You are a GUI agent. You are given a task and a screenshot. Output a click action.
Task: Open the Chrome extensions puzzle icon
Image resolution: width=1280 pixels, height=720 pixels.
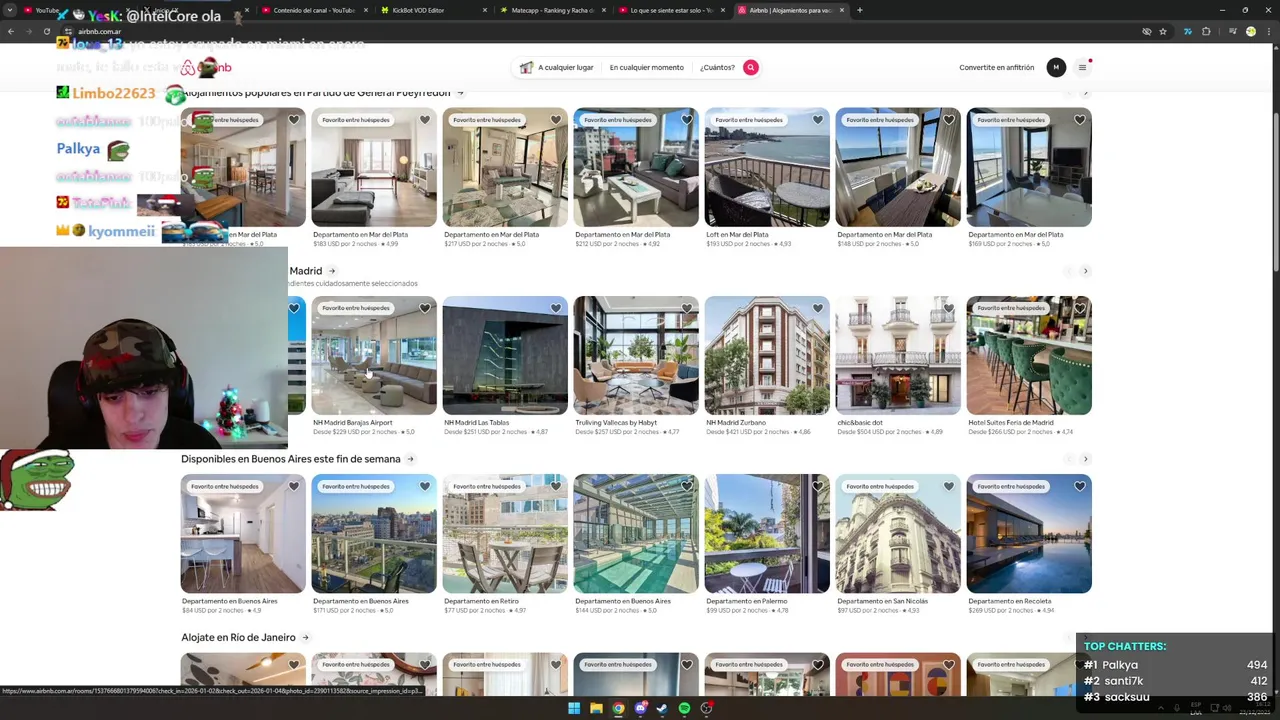pos(1206,31)
